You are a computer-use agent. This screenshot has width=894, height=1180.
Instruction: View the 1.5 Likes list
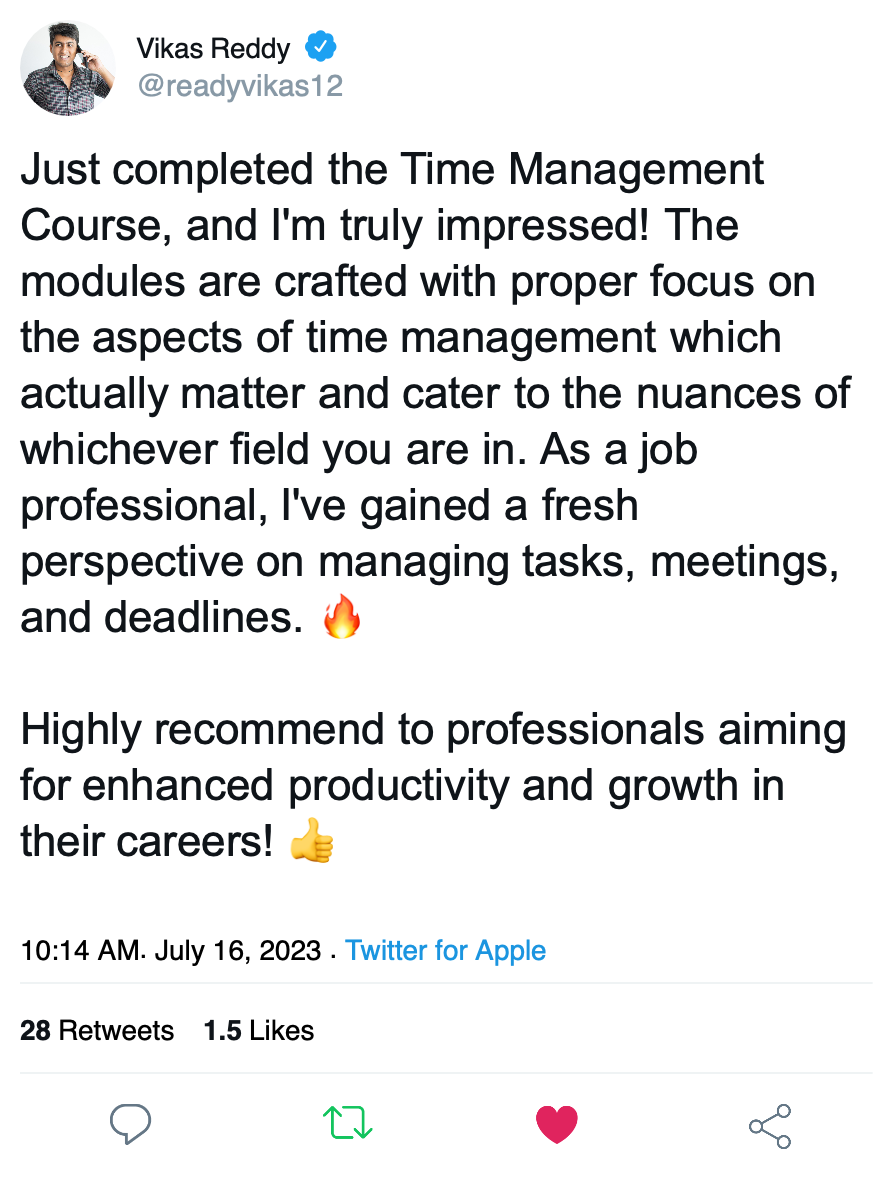click(x=259, y=1031)
